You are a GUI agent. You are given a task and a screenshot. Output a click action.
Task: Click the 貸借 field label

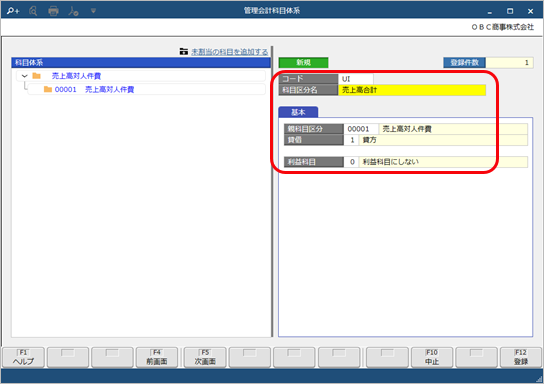click(x=314, y=140)
